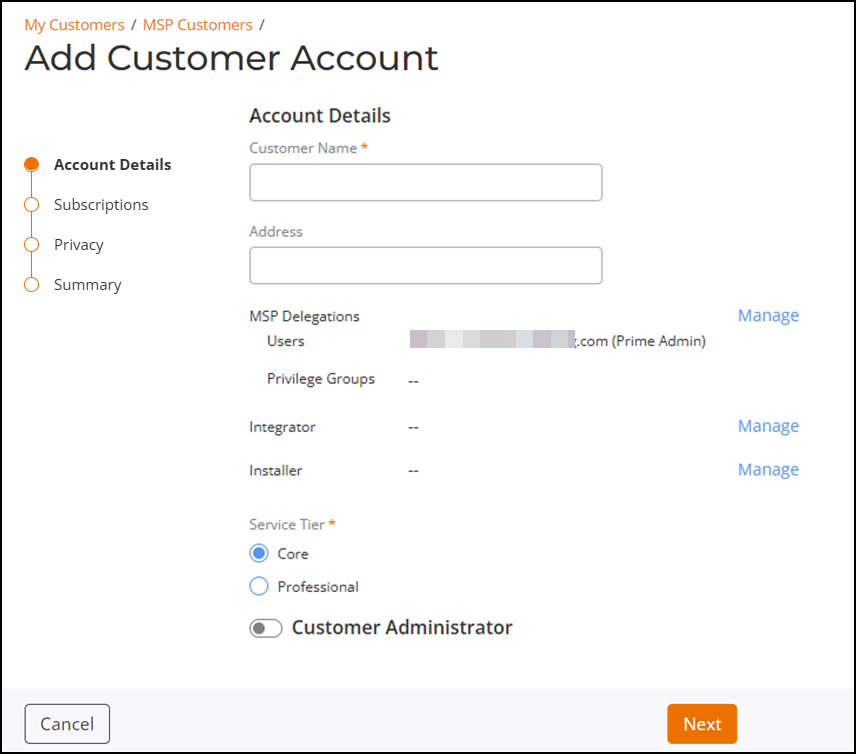
Task: Click into the Address text field
Action: (x=425, y=266)
